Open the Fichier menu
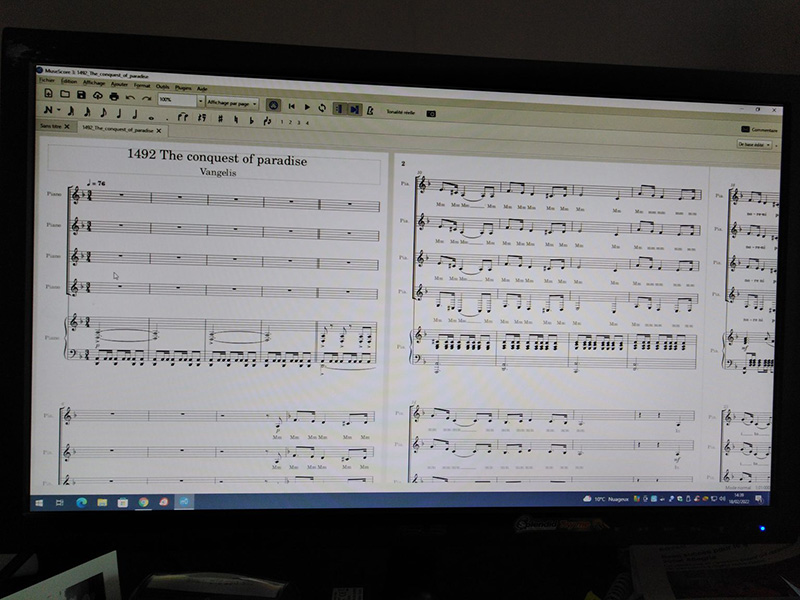Screen dimensions: 800x600 pos(47,80)
